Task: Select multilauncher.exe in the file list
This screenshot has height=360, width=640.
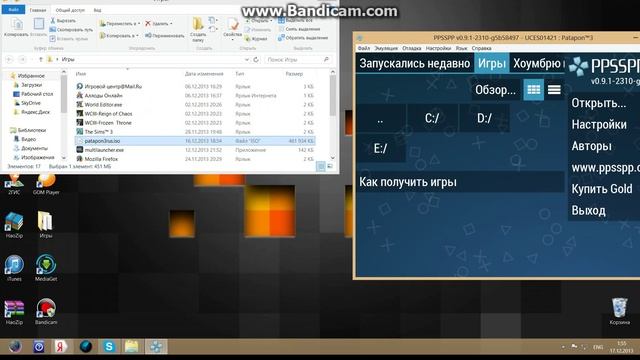Action: 195,150
